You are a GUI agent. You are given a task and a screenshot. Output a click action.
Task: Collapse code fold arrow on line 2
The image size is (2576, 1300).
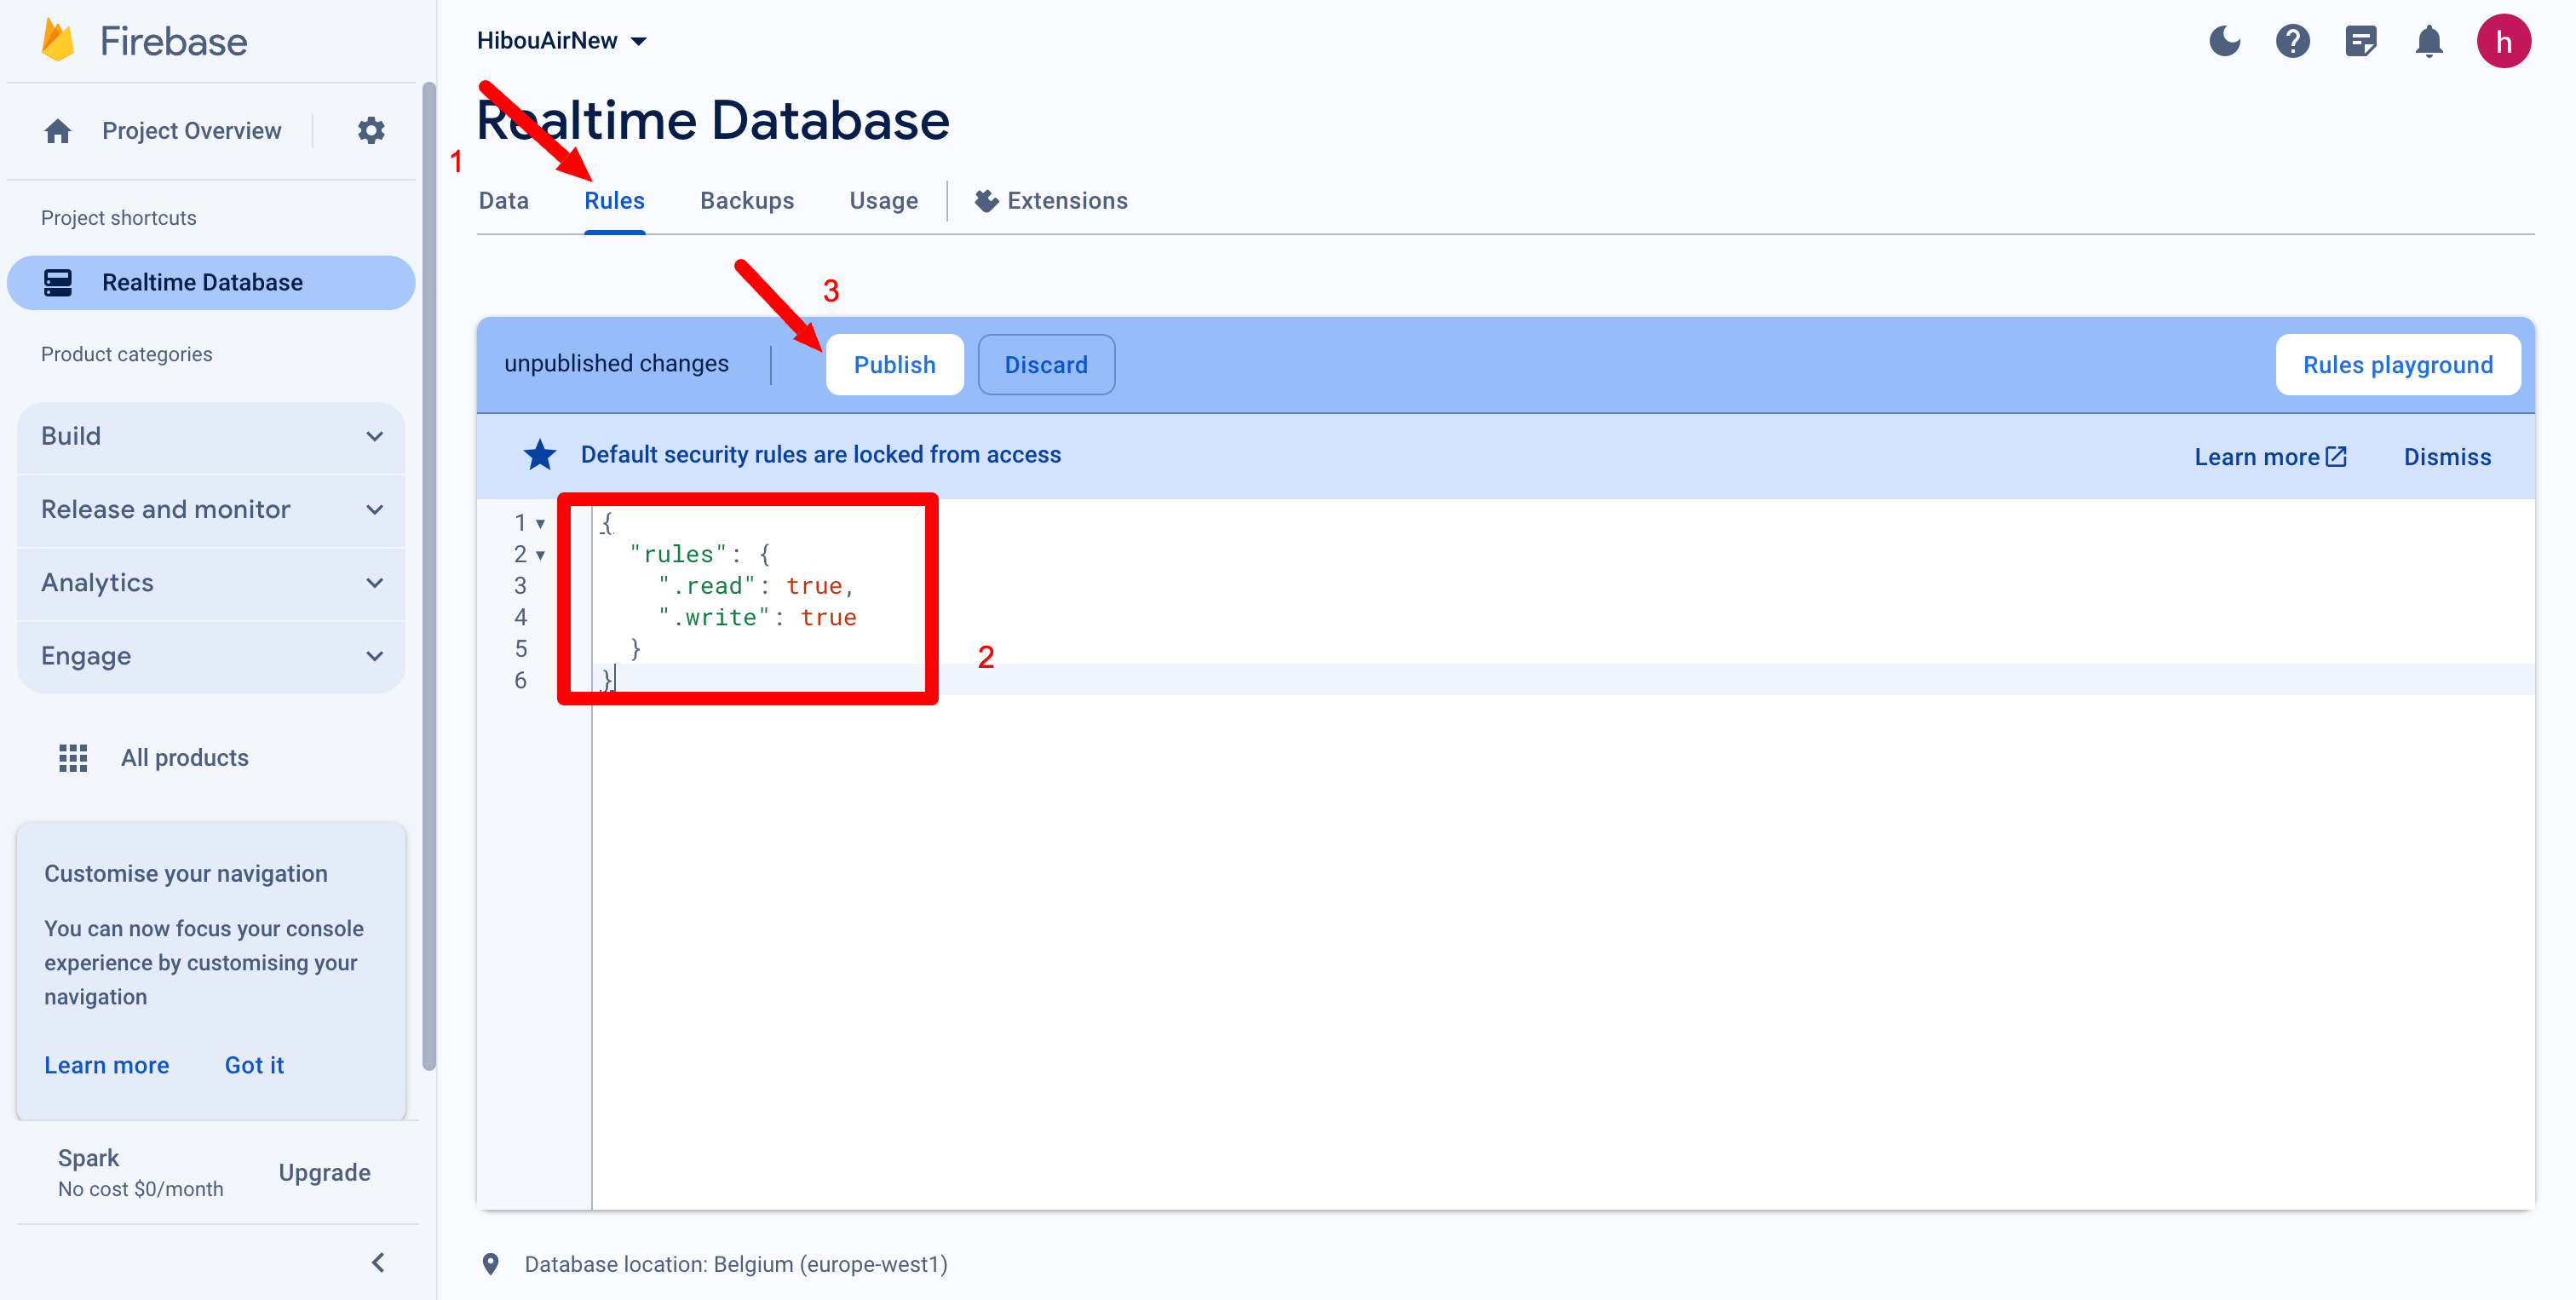tap(540, 555)
